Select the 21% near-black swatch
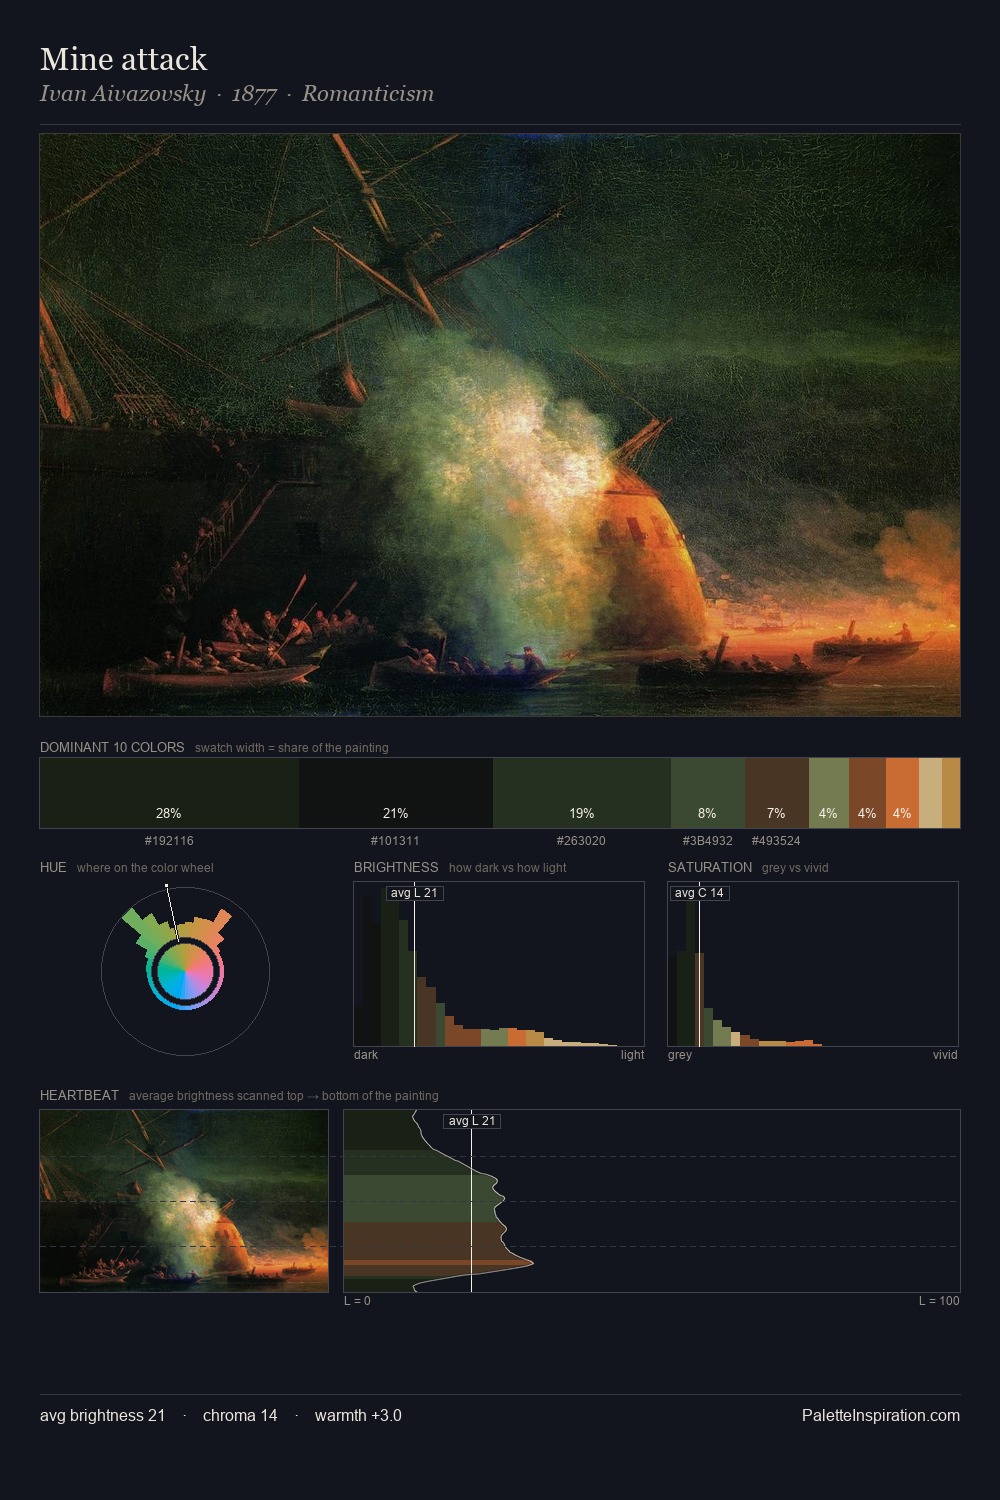The height and width of the screenshot is (1500, 1000). 396,793
